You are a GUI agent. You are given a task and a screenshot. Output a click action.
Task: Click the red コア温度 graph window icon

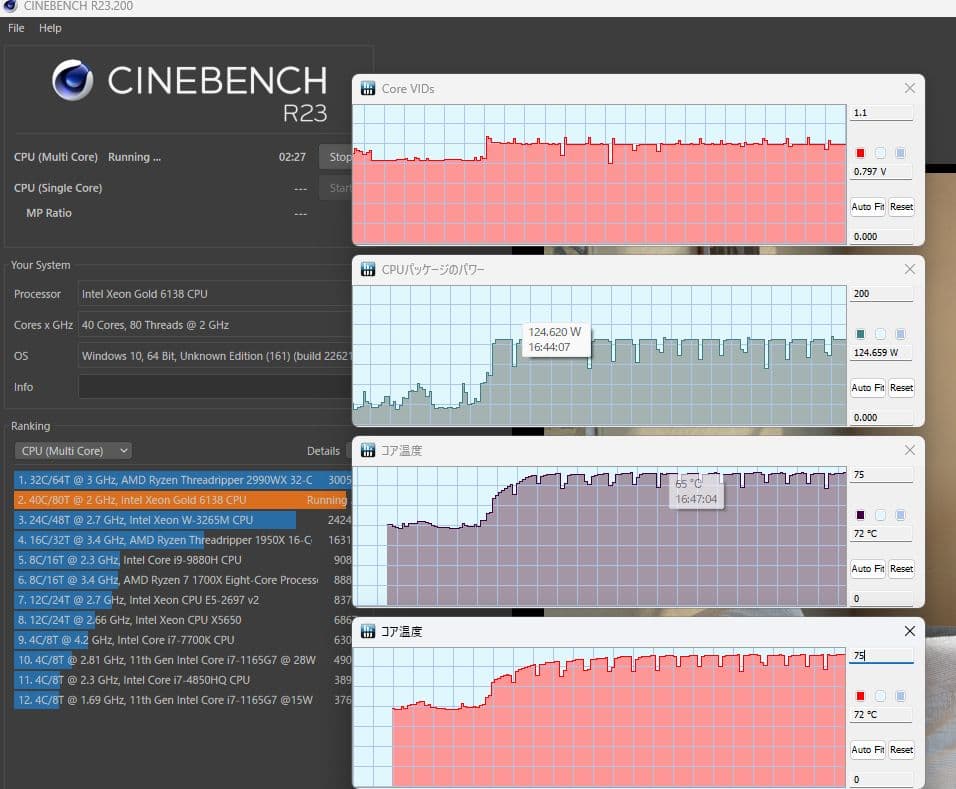tap(367, 632)
